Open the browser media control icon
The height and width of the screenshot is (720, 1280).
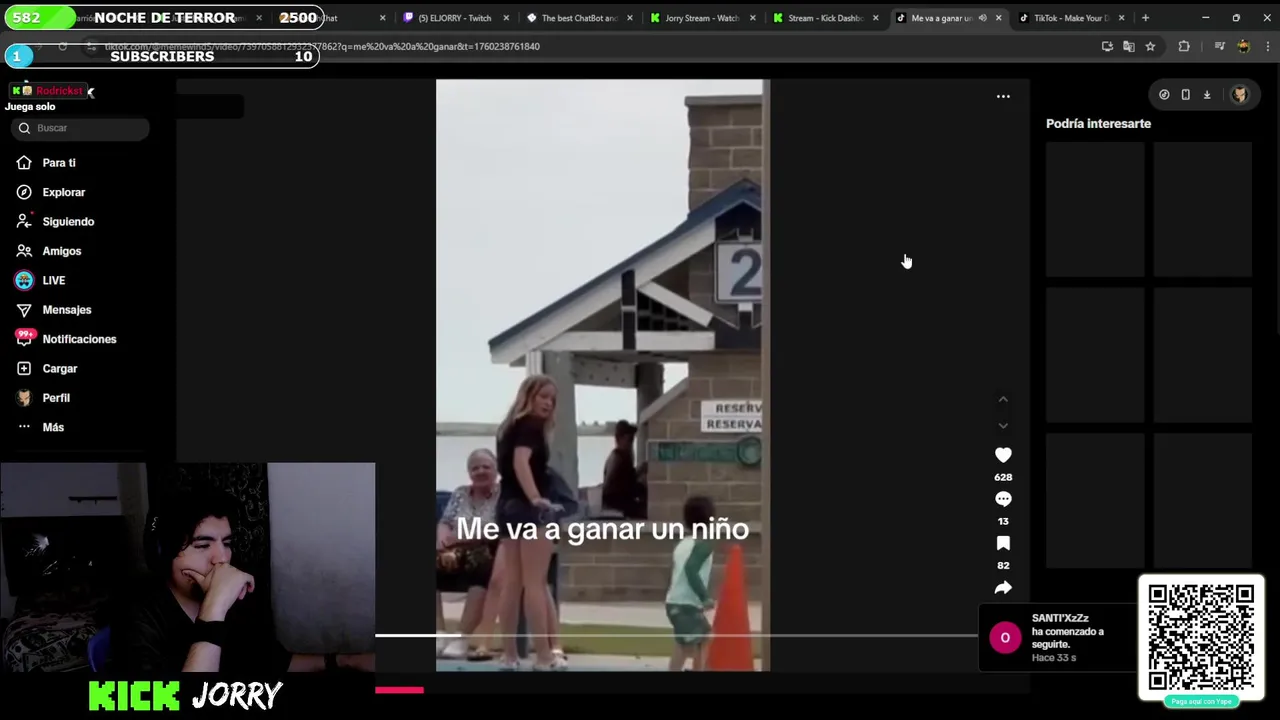1219,47
